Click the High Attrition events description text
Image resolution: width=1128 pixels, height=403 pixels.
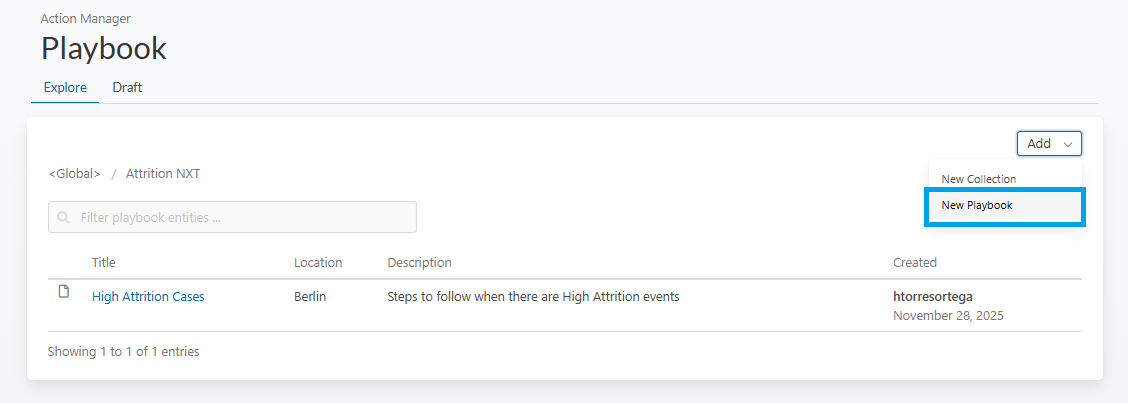533,296
